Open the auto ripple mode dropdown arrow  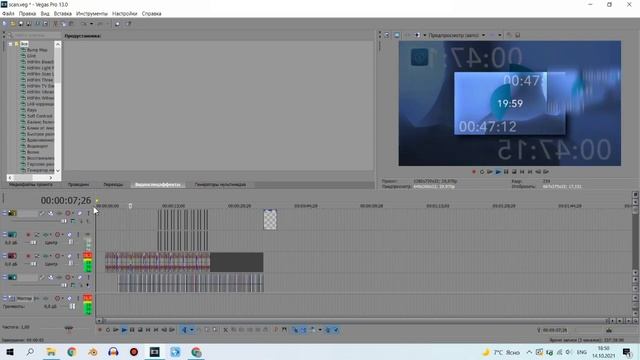tap(320, 330)
